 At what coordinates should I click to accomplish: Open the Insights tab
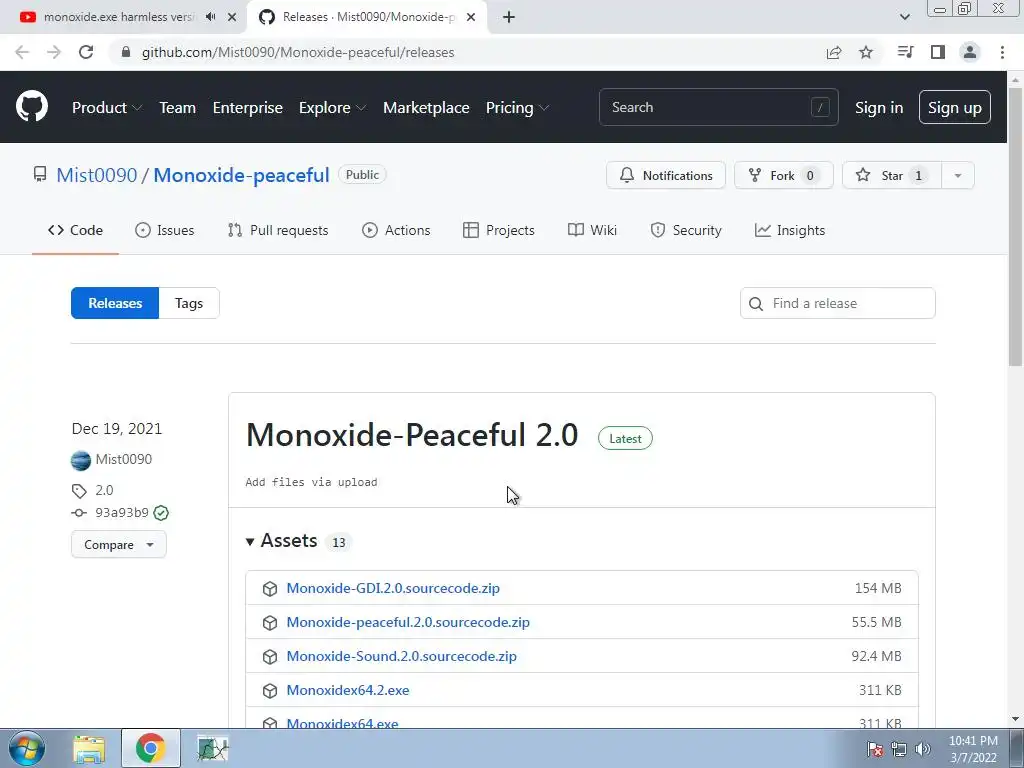(x=790, y=230)
